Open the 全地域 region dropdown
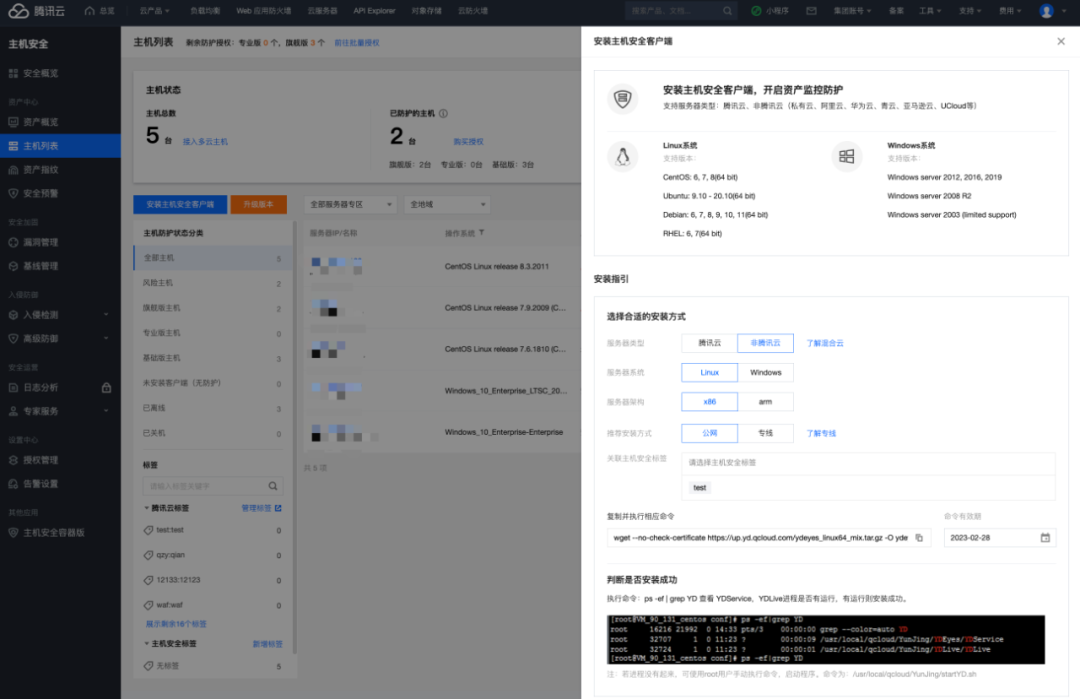1080x699 pixels. (447, 205)
